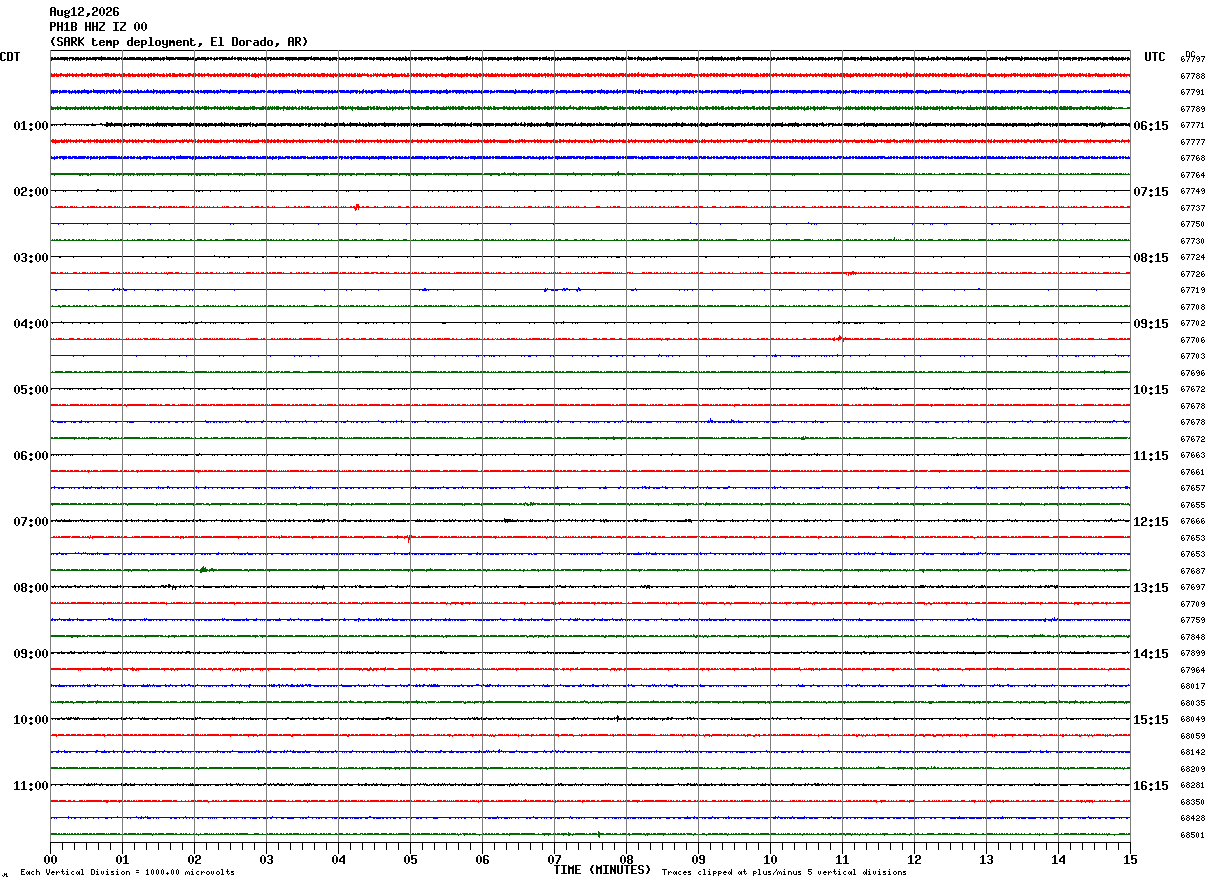
Task: Click the TIME (MINUTES) axis label
Action: tap(602, 870)
